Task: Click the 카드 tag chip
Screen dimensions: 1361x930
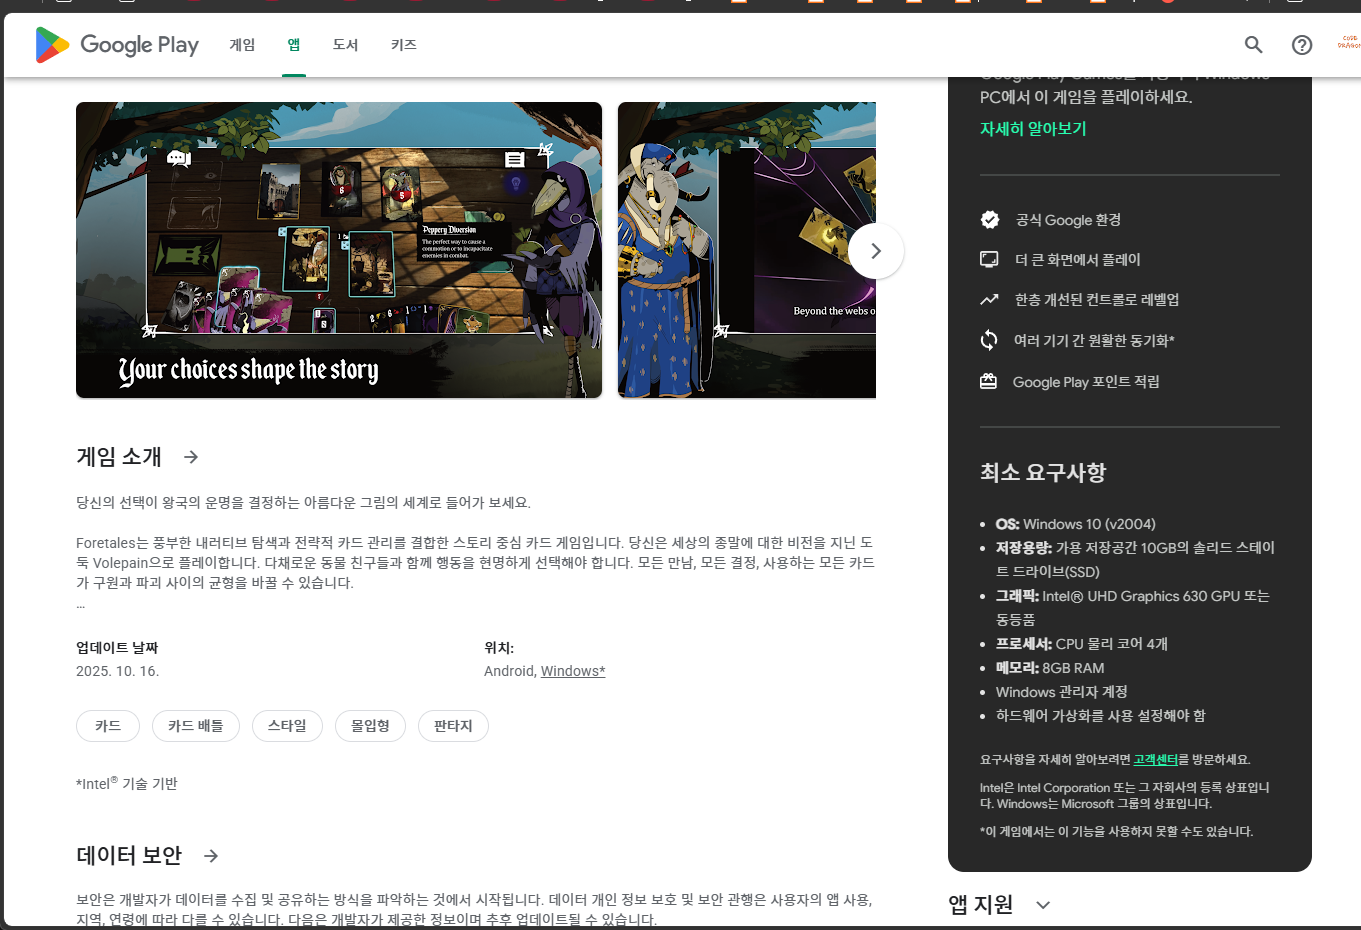Action: (108, 726)
